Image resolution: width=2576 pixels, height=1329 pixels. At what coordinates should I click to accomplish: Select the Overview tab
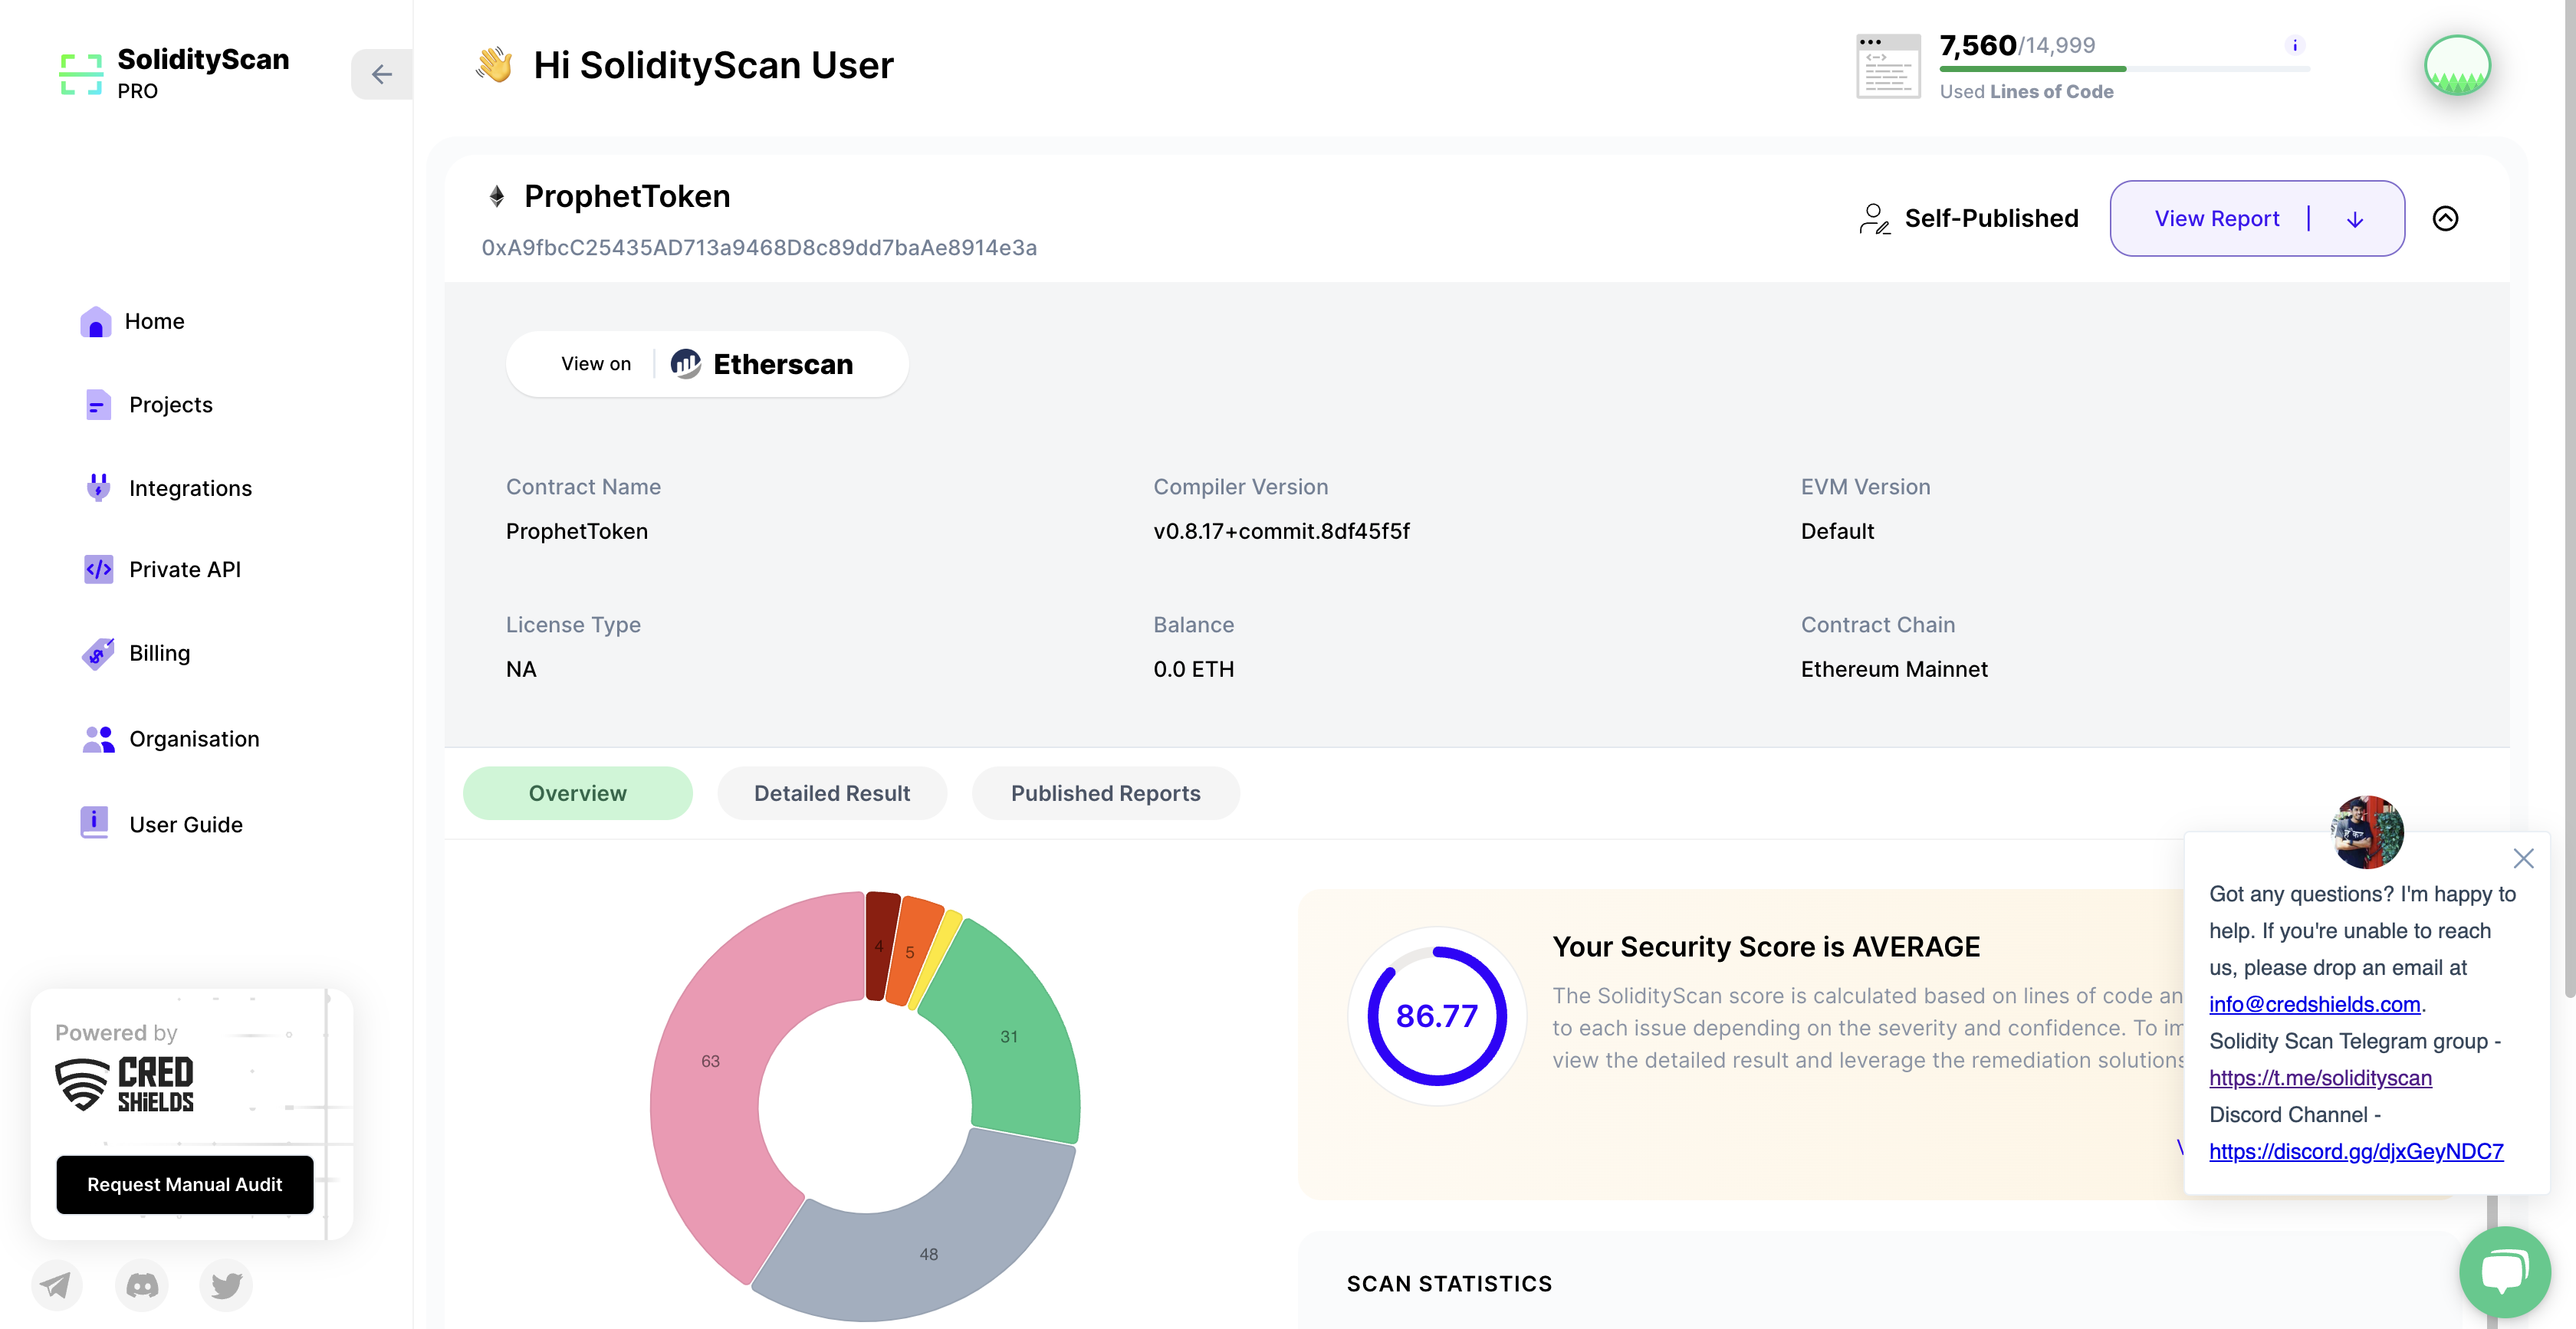(x=577, y=793)
